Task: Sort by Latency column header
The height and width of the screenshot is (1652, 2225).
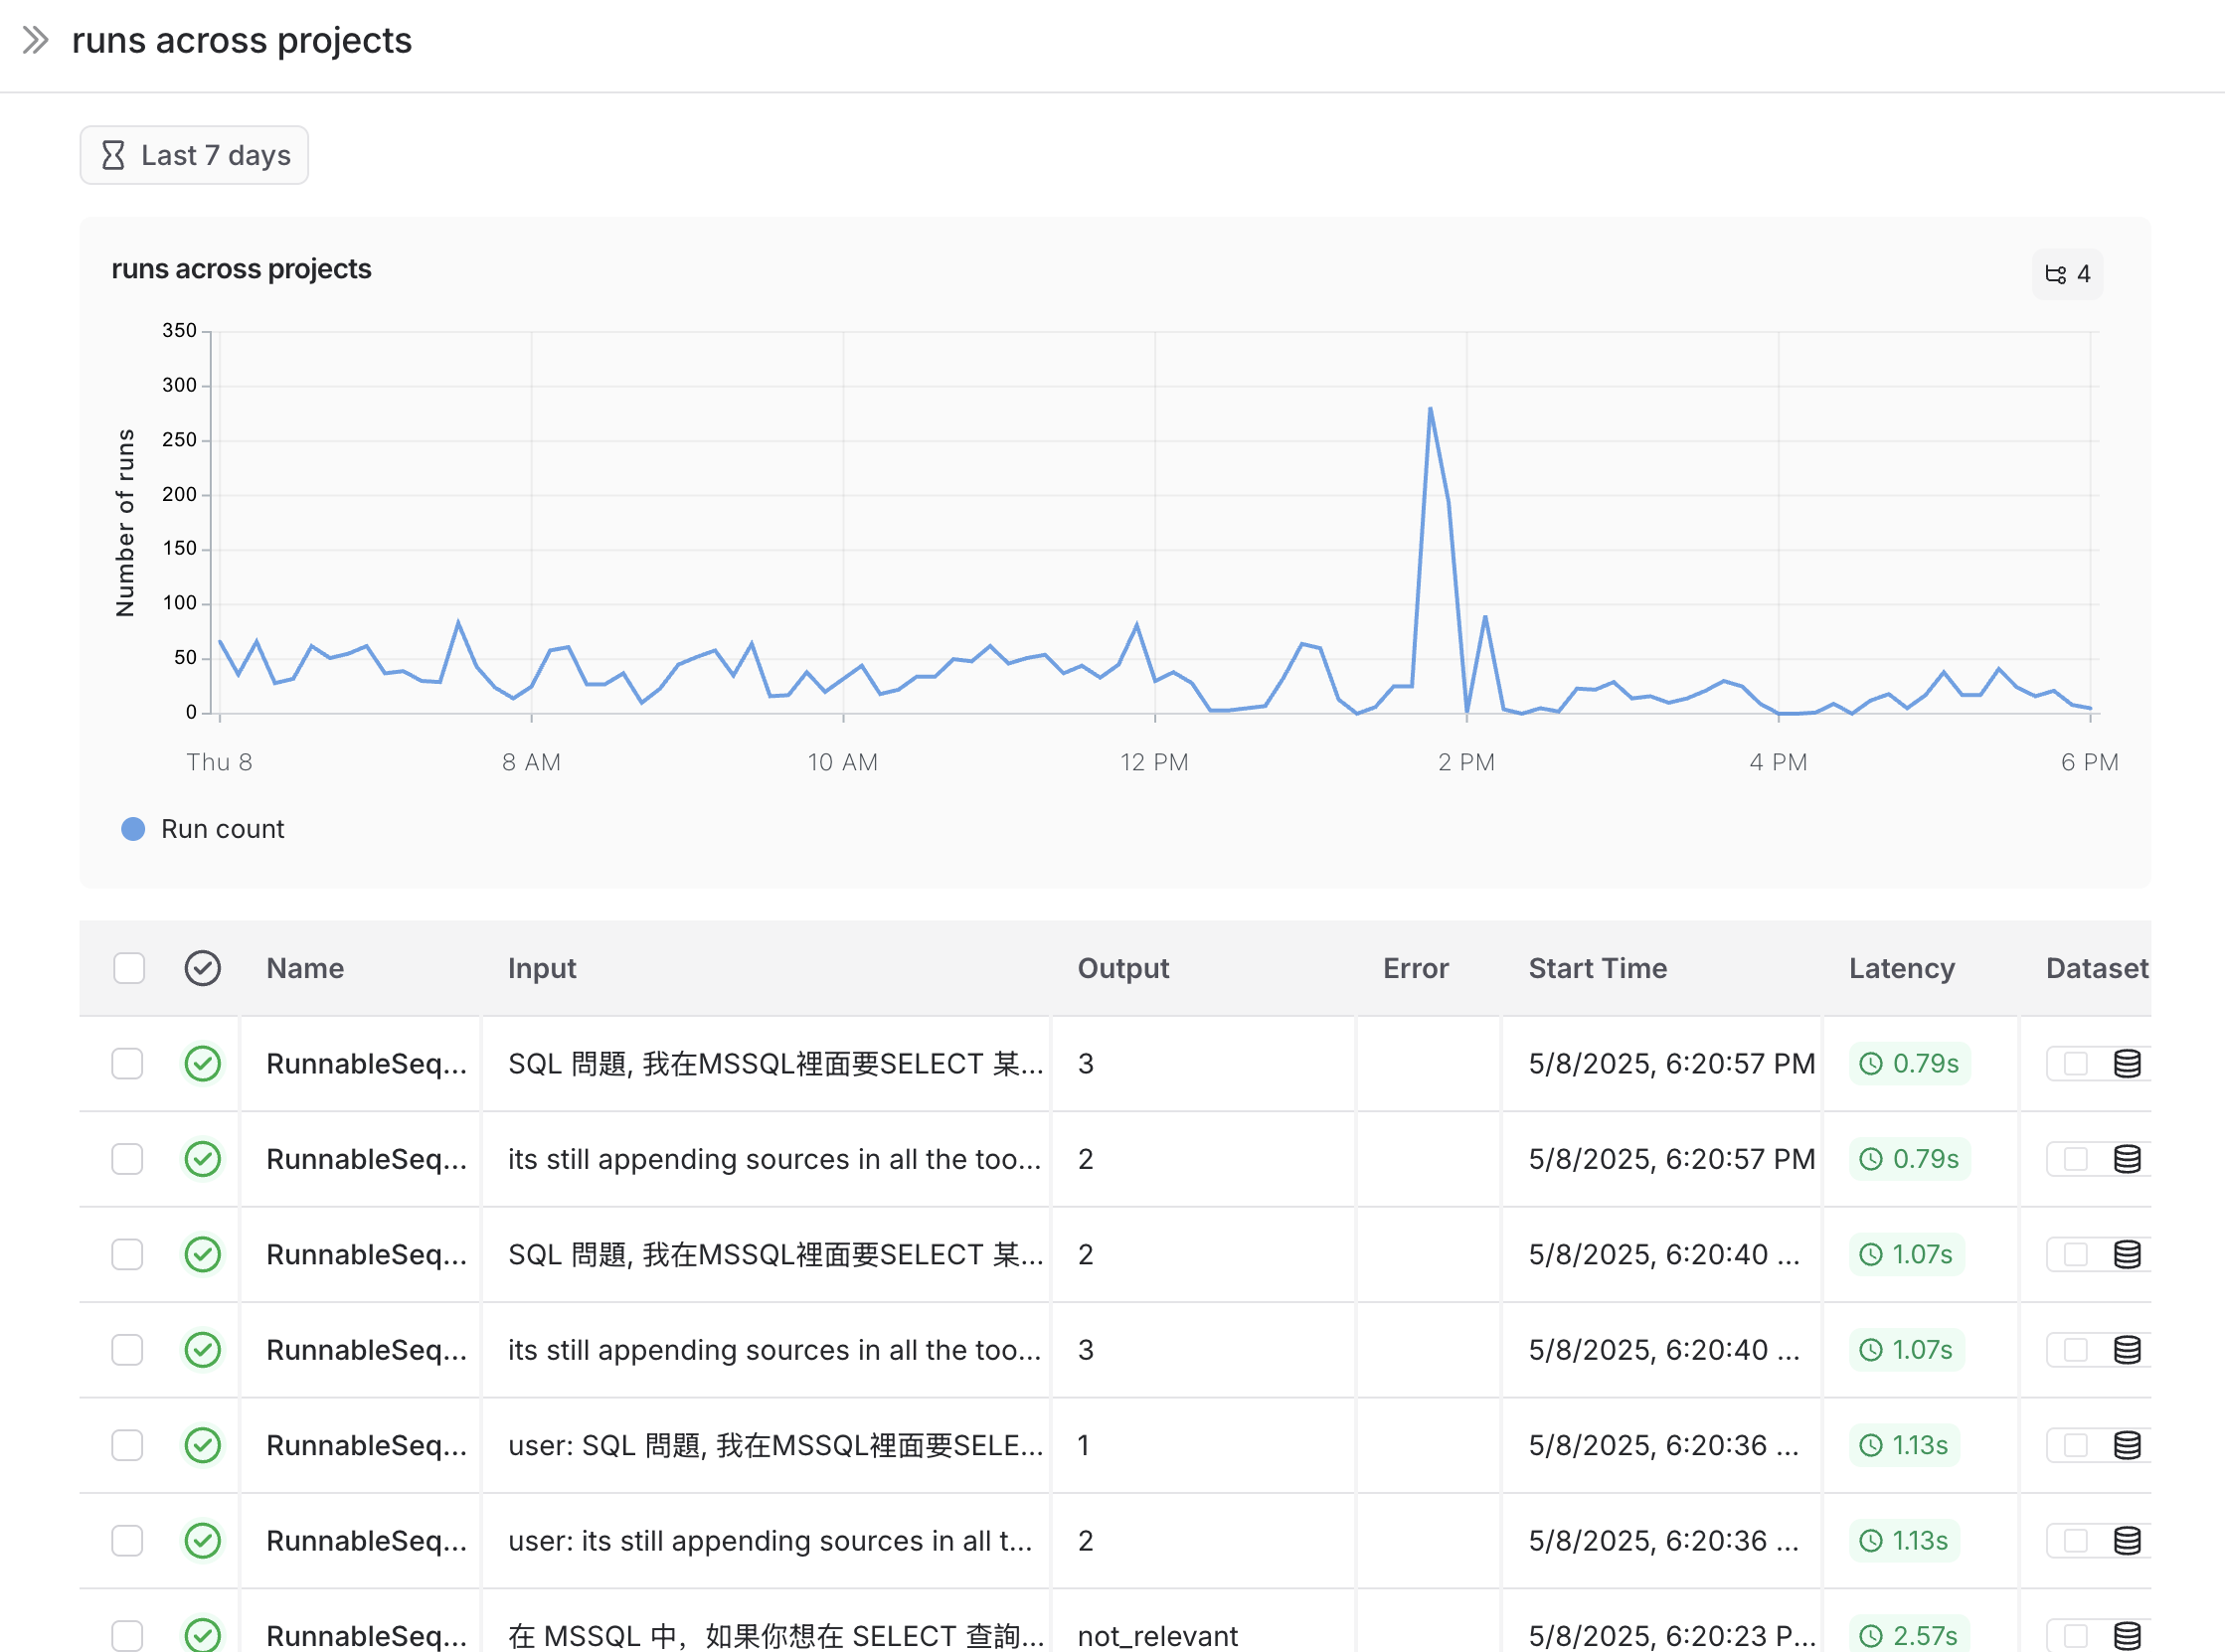Action: pyautogui.click(x=1901, y=968)
